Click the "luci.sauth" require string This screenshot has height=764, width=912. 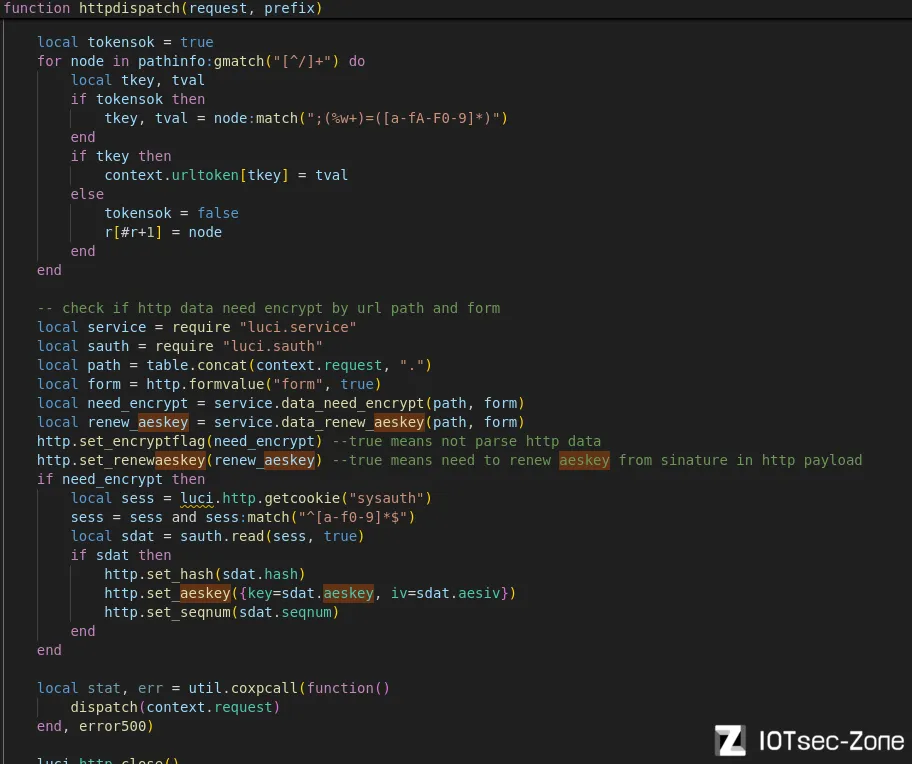coord(273,347)
